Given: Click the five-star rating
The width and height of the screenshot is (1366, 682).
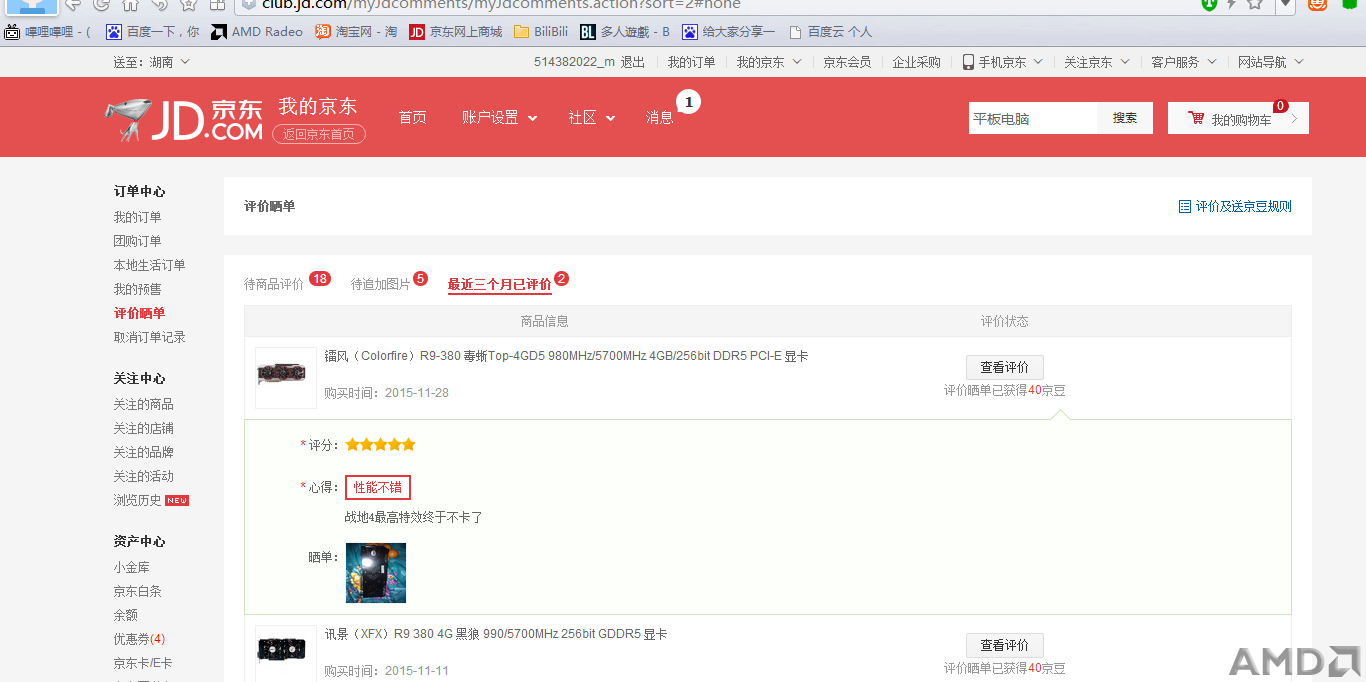Looking at the screenshot, I should 380,445.
